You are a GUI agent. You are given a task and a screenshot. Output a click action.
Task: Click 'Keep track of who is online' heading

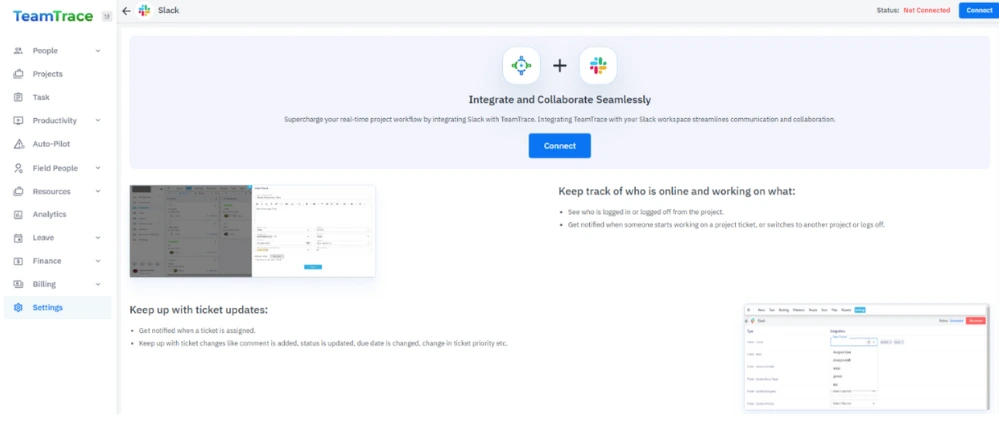pyautogui.click(x=677, y=191)
